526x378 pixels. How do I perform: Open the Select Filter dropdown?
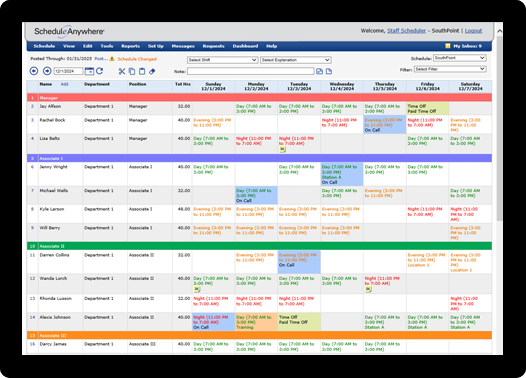tap(450, 69)
